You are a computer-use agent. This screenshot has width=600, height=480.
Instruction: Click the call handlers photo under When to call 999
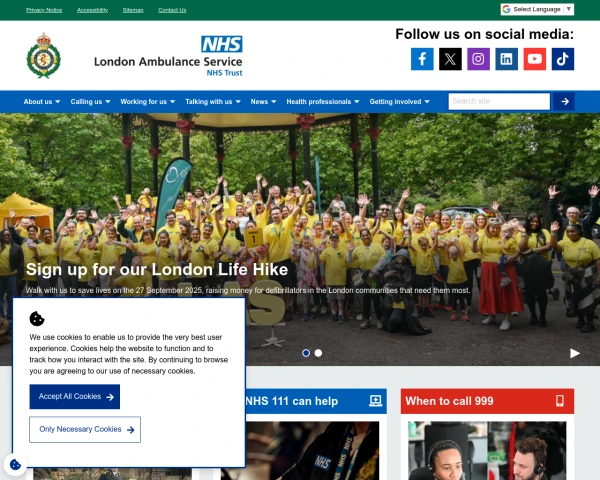point(487,451)
